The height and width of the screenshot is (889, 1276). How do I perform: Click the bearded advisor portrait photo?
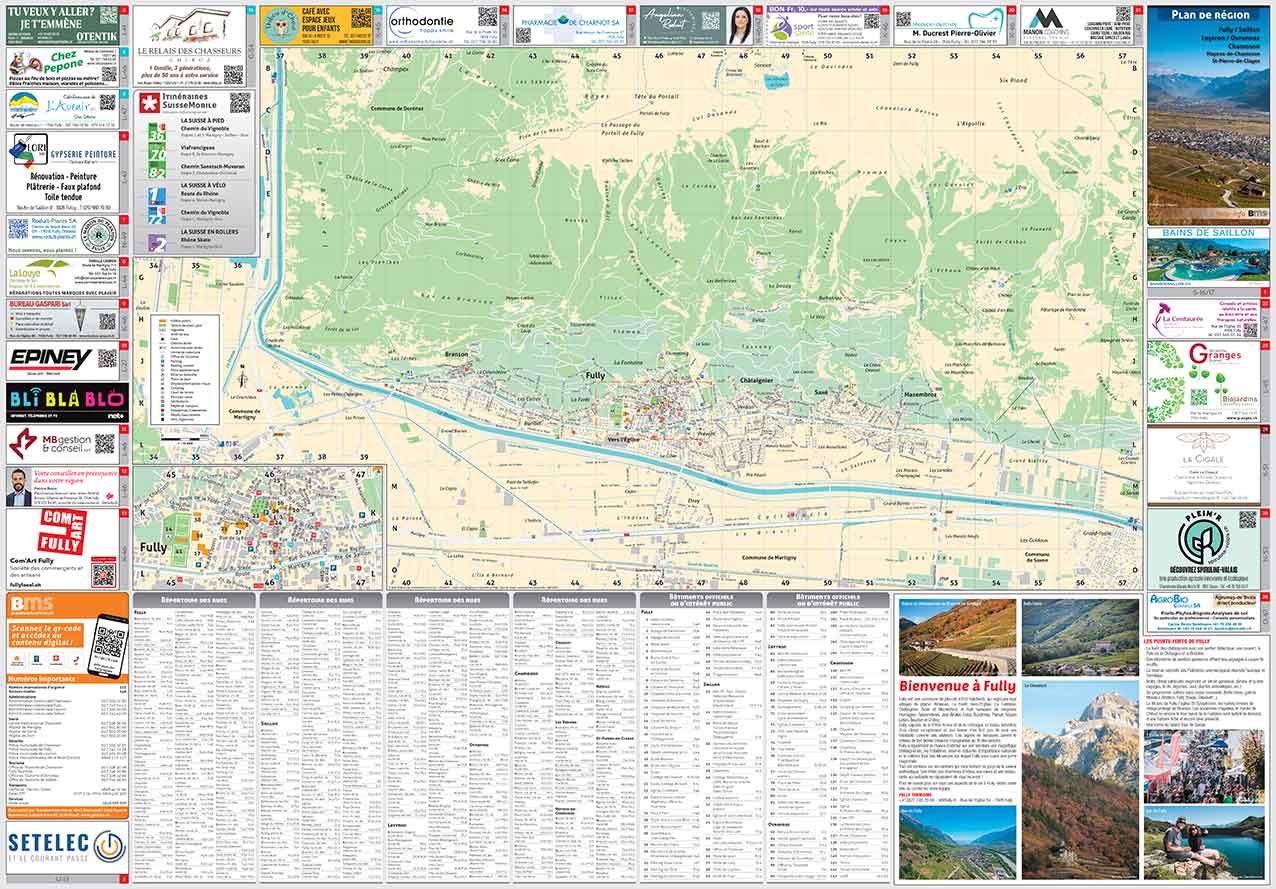tap(19, 488)
